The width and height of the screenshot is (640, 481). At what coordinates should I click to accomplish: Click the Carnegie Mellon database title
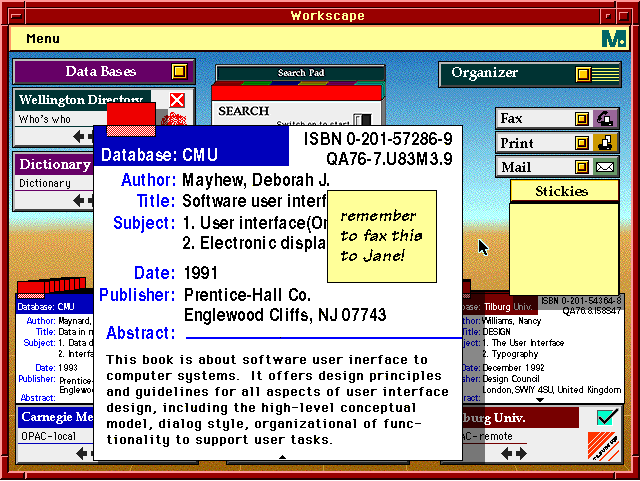coord(57,417)
